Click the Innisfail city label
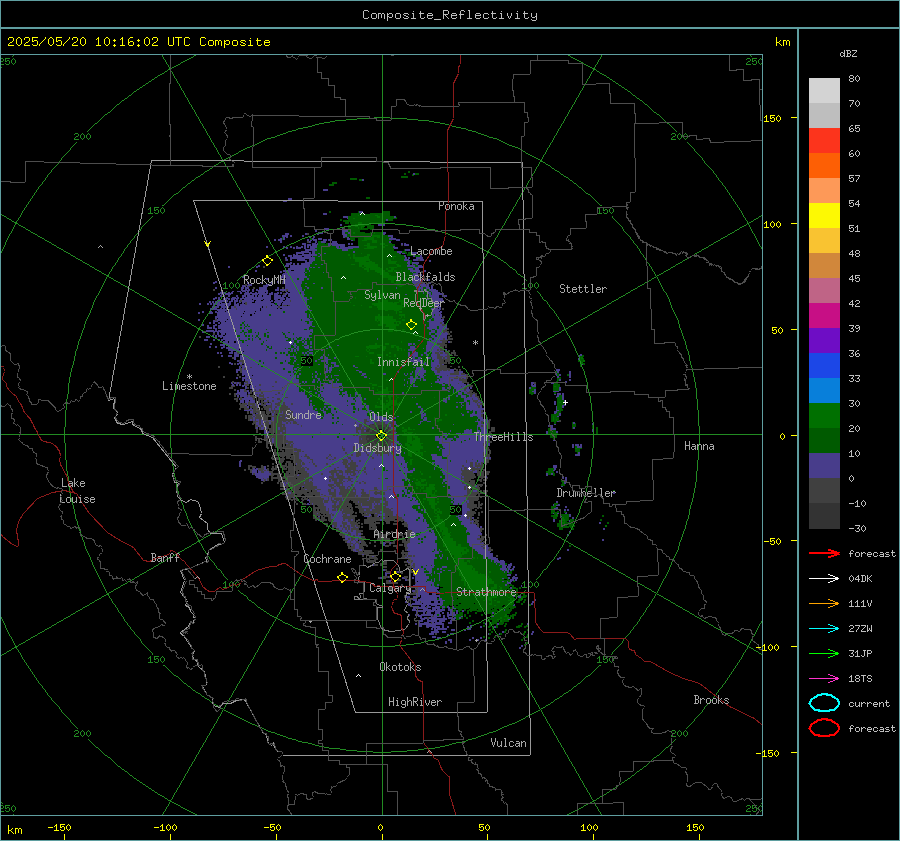 [x=403, y=362]
